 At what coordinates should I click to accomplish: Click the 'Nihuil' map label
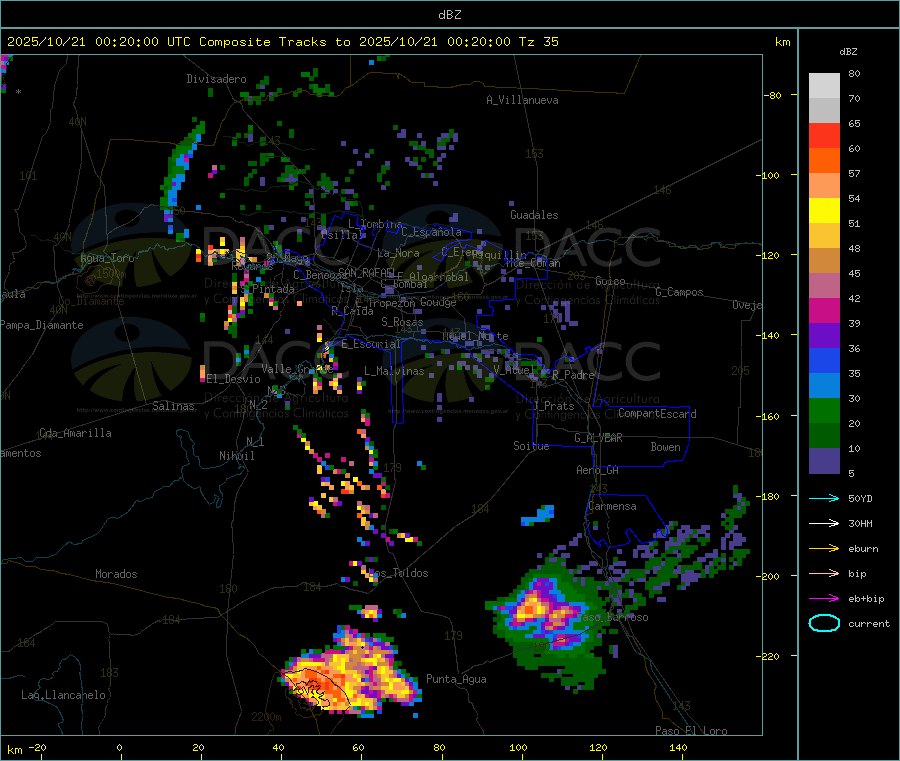pos(236,456)
